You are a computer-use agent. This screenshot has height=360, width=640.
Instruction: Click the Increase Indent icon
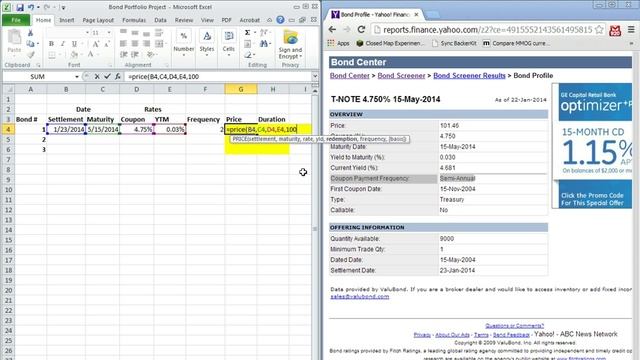[x=135, y=54]
